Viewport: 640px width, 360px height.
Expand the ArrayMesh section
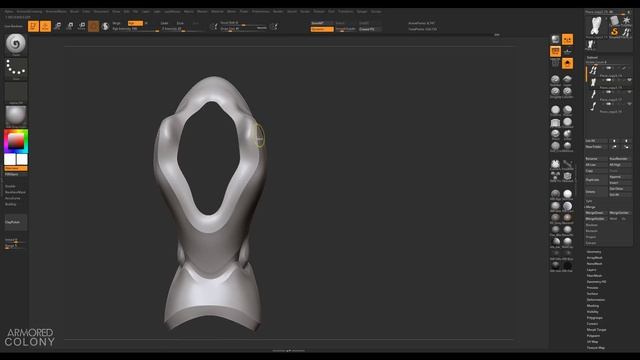tap(595, 258)
